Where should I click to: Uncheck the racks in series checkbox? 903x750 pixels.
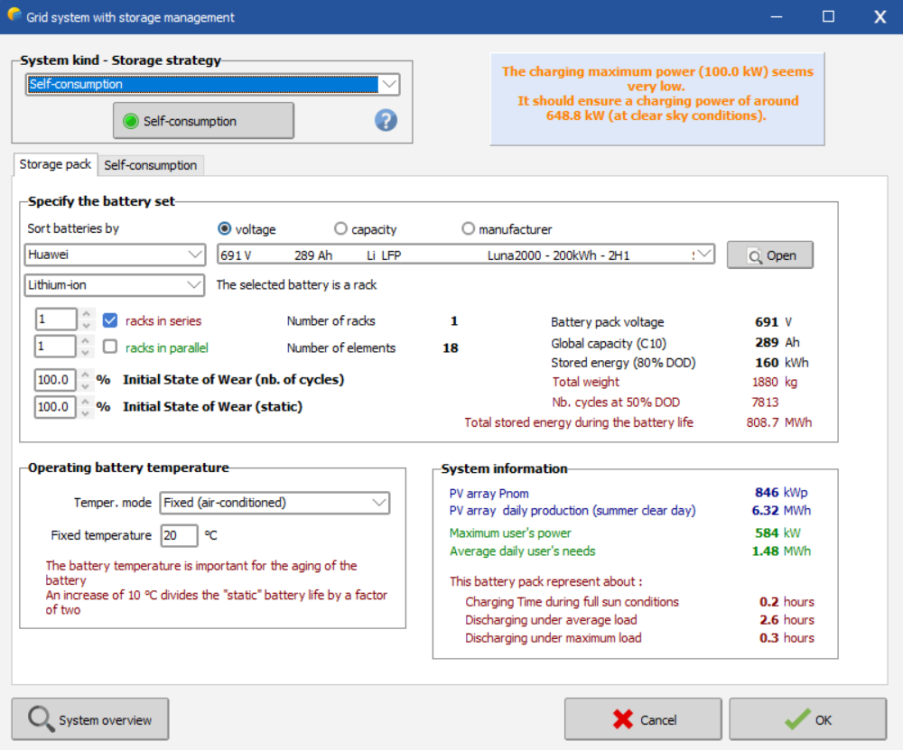click(110, 321)
